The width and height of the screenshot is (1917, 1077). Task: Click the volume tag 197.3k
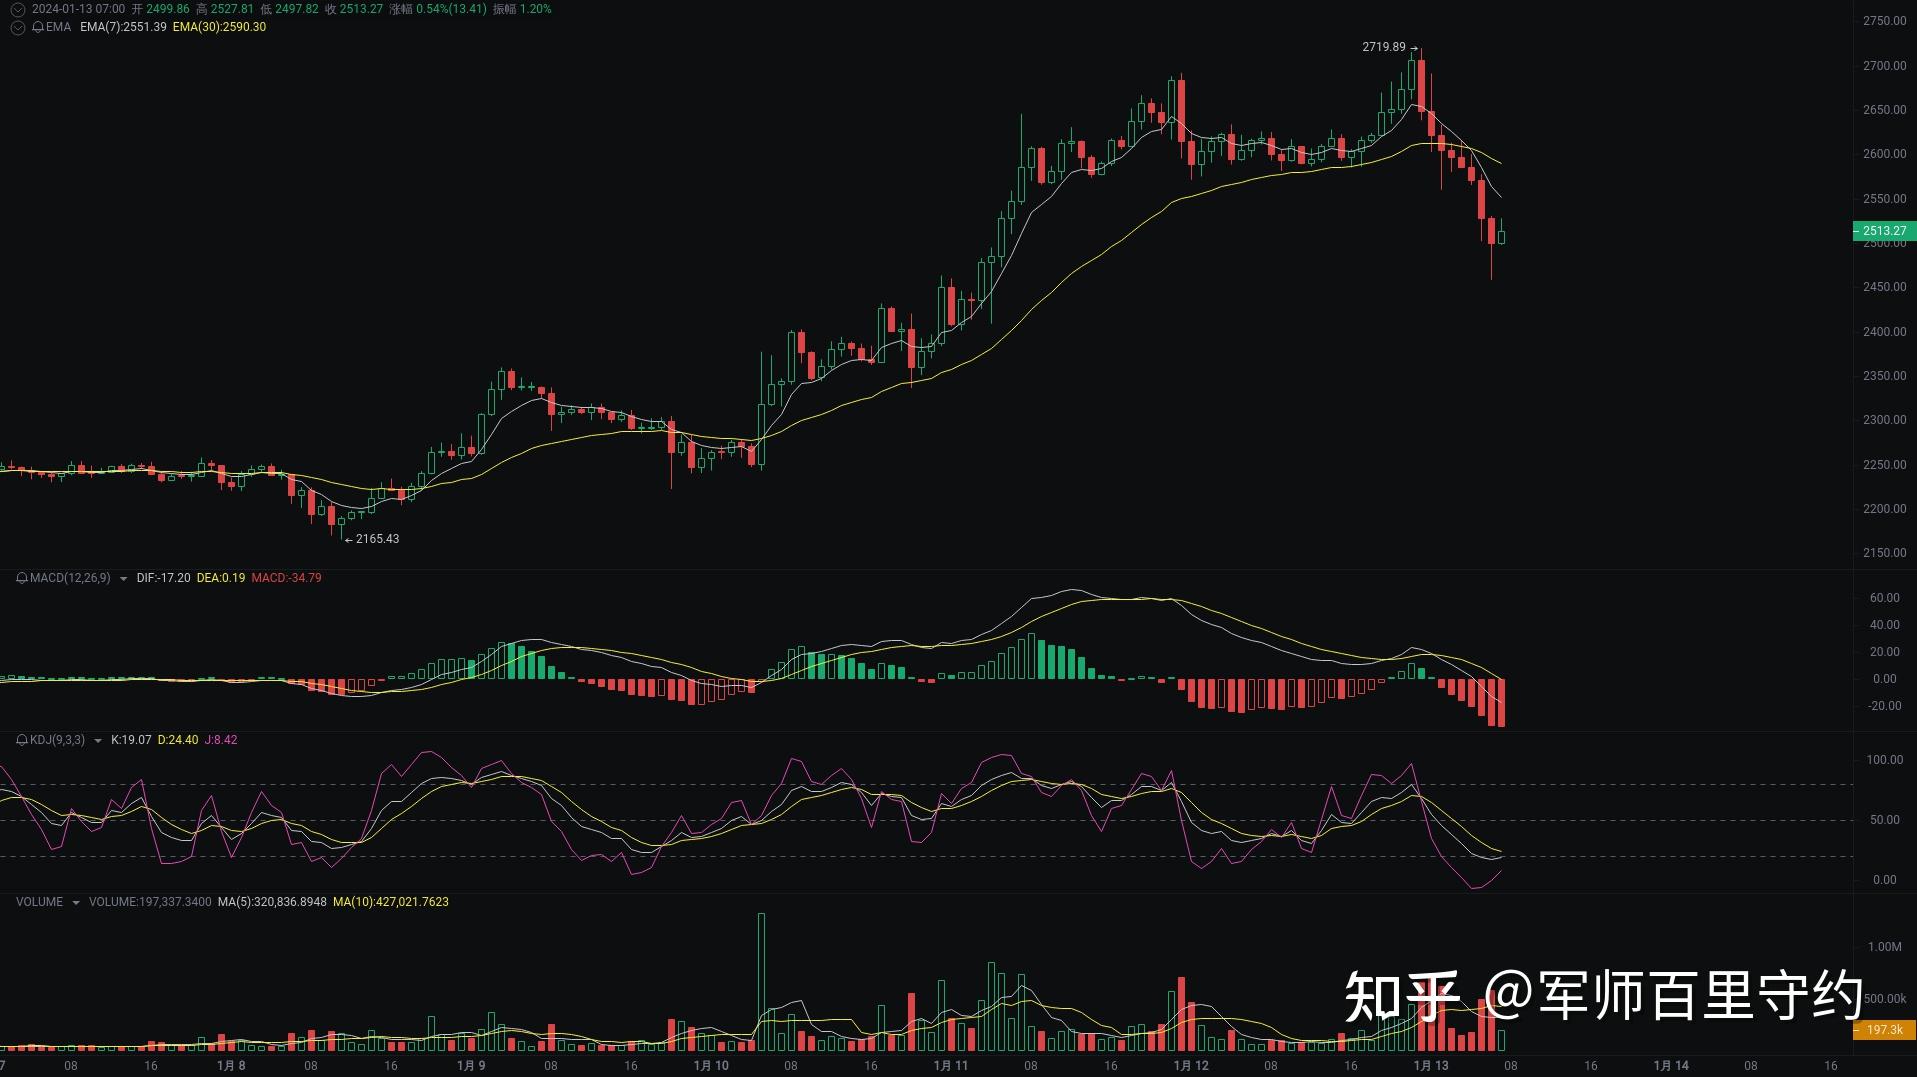(1884, 1030)
